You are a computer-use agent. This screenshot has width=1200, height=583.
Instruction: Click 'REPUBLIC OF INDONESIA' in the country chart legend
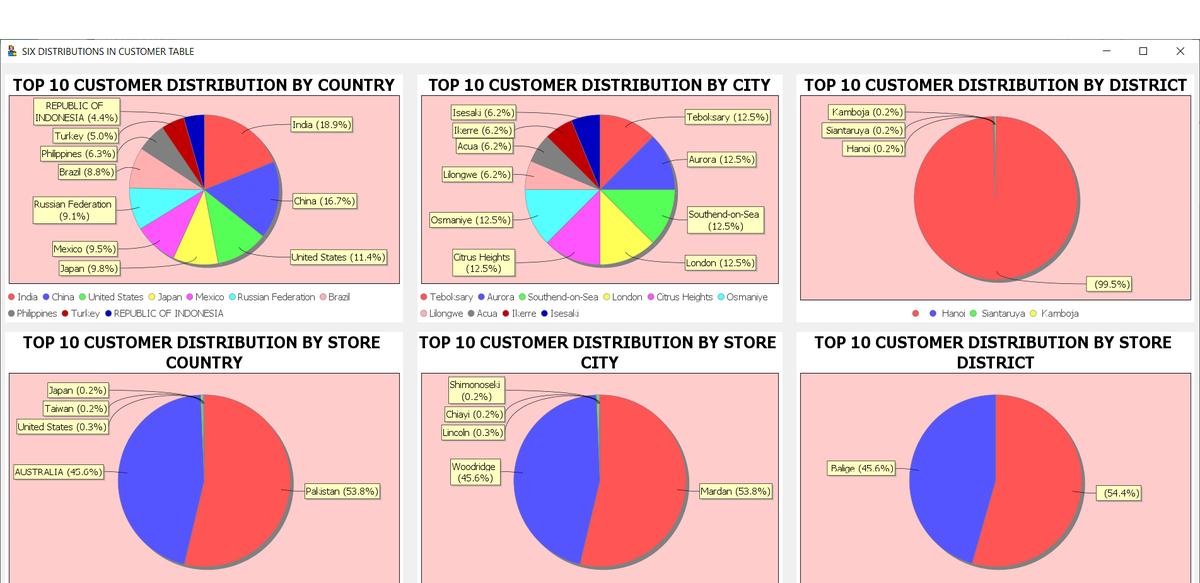click(168, 313)
